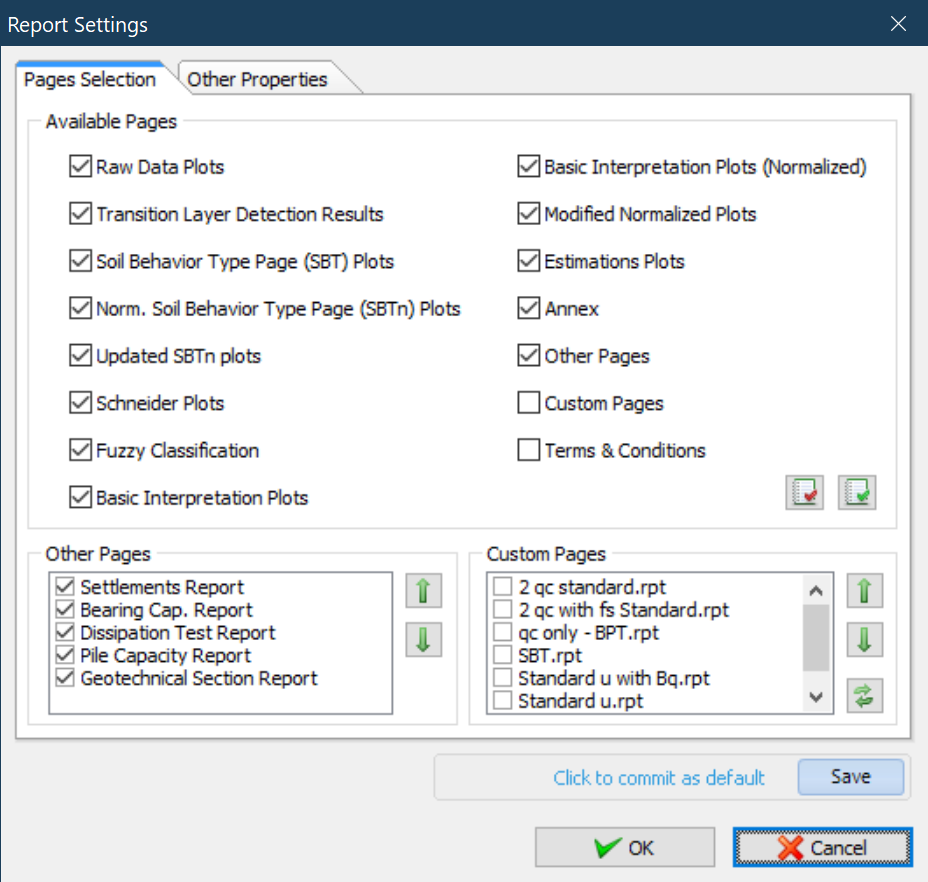Toggle Fuzzy Classification checkbox
Viewport: 928px width, 882px height.
click(x=81, y=451)
